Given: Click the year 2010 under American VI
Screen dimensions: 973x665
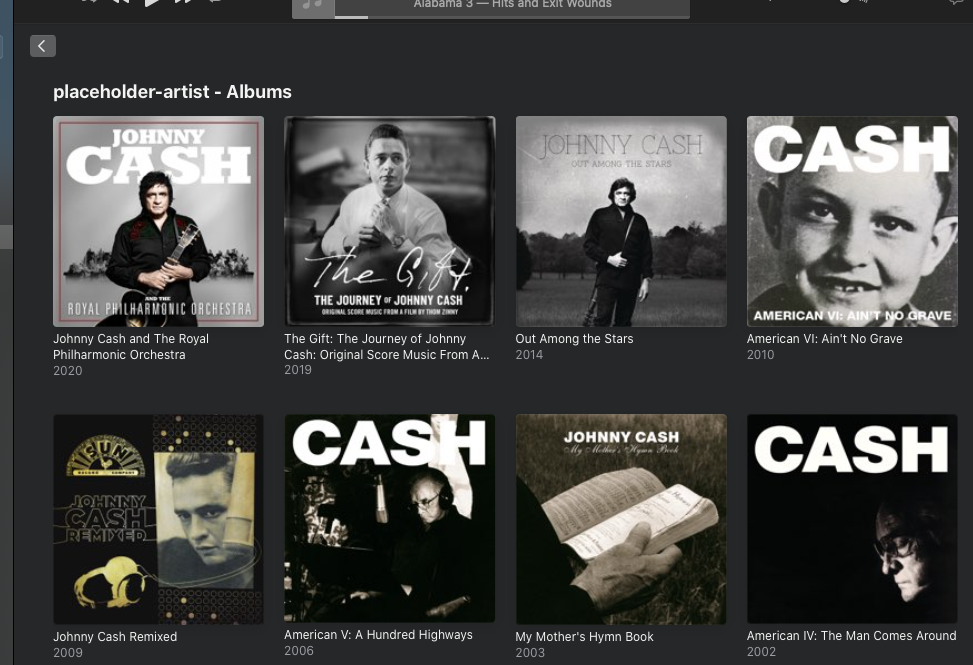Looking at the screenshot, I should click(x=761, y=355).
